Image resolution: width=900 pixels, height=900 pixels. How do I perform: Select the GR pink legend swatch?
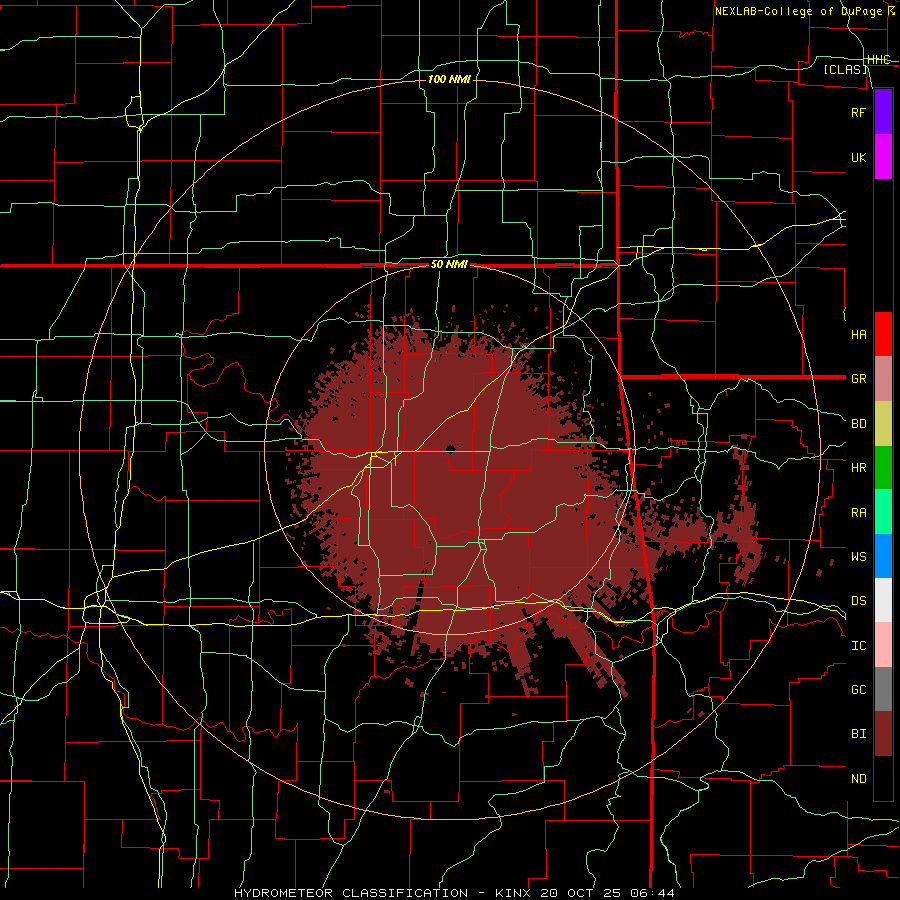pyautogui.click(x=883, y=379)
